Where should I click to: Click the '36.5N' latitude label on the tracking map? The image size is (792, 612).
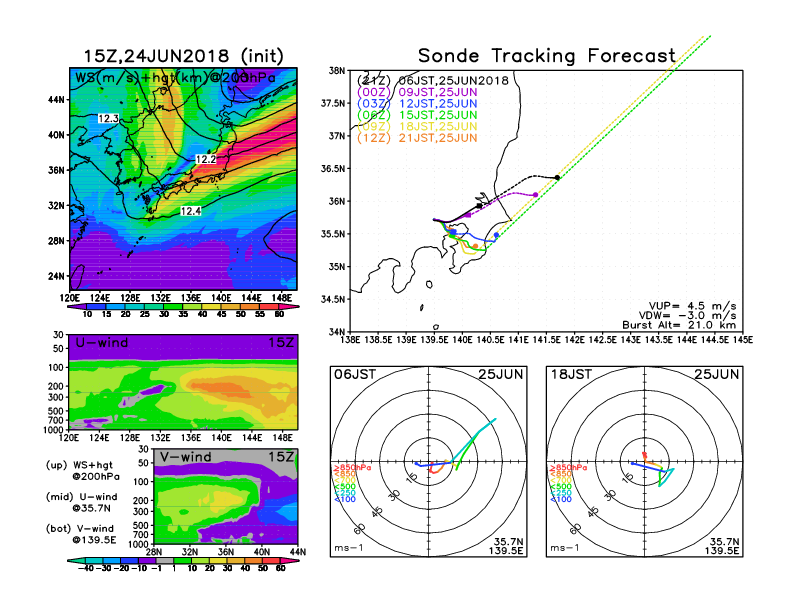click(x=333, y=169)
